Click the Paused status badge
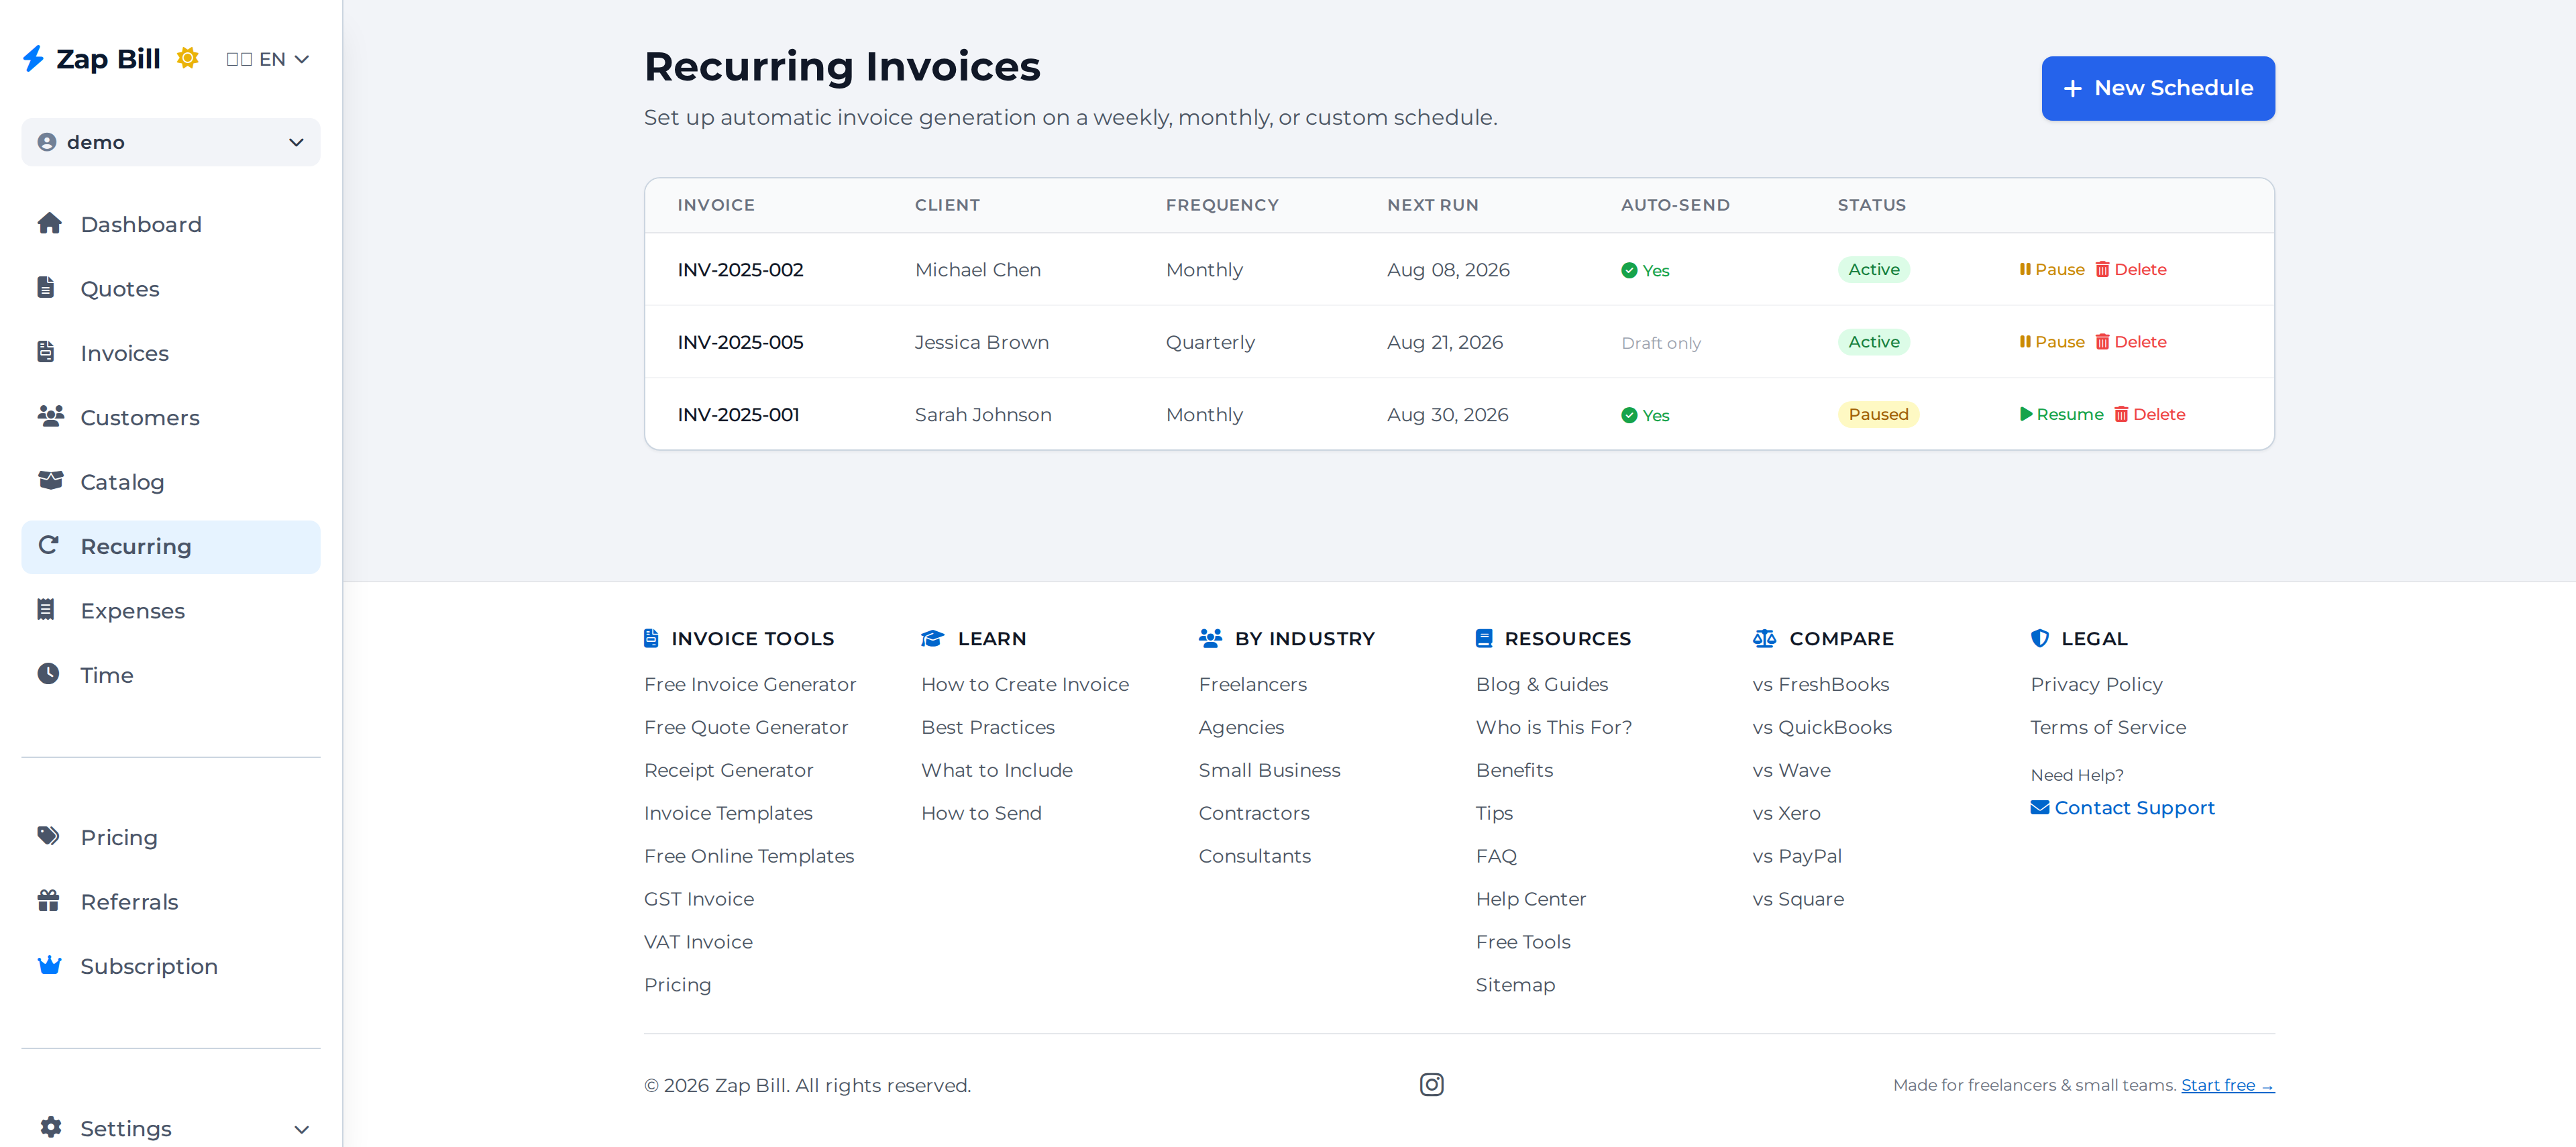This screenshot has height=1147, width=2576. click(x=1878, y=414)
